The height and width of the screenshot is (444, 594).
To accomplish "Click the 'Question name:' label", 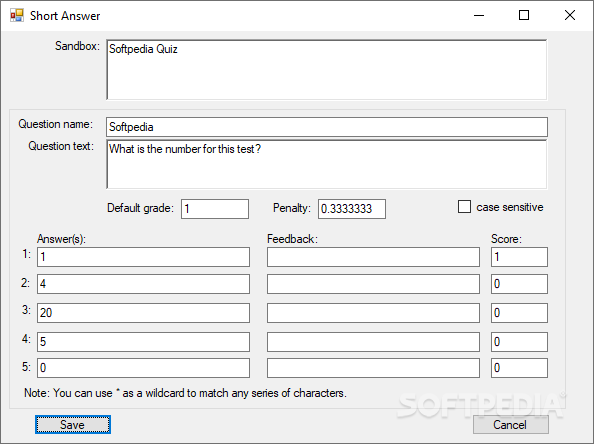I will pos(56,124).
